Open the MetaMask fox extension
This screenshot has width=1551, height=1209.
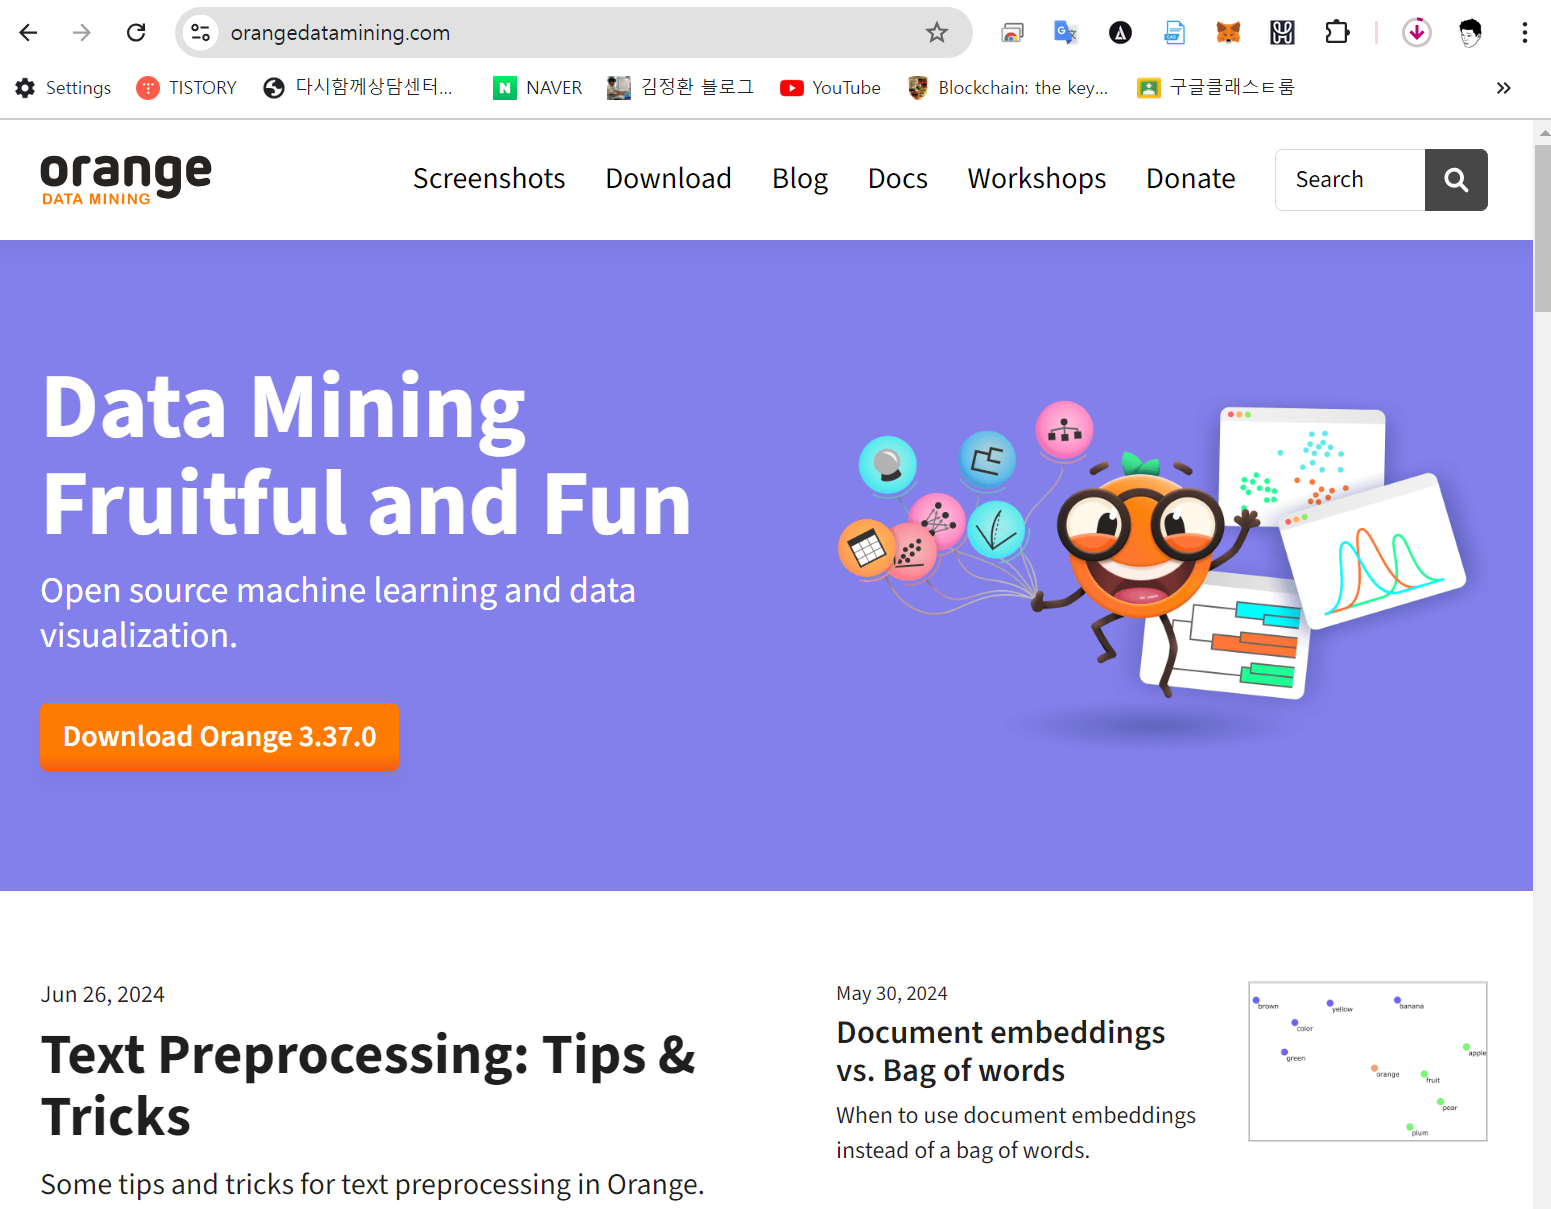point(1228,33)
